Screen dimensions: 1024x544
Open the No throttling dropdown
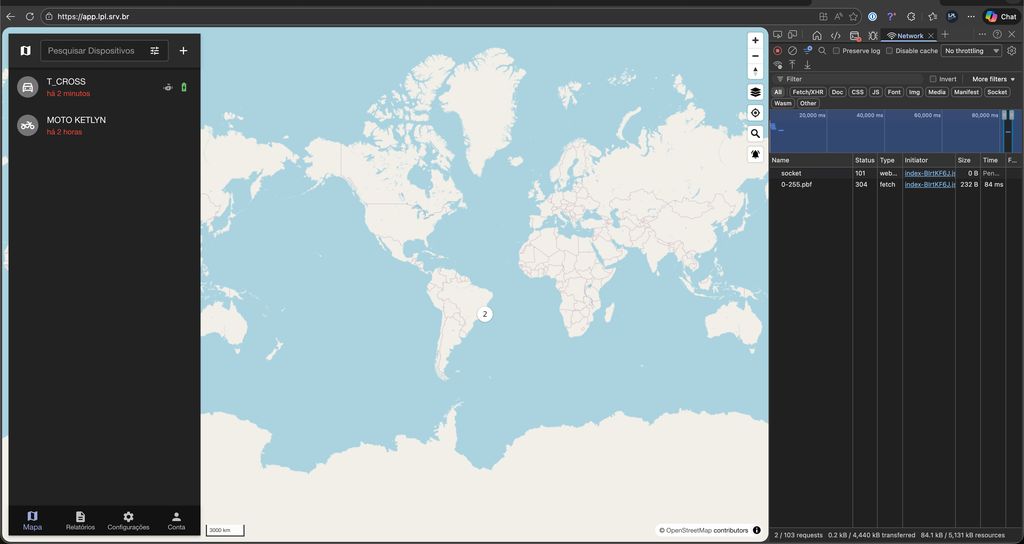tap(971, 51)
